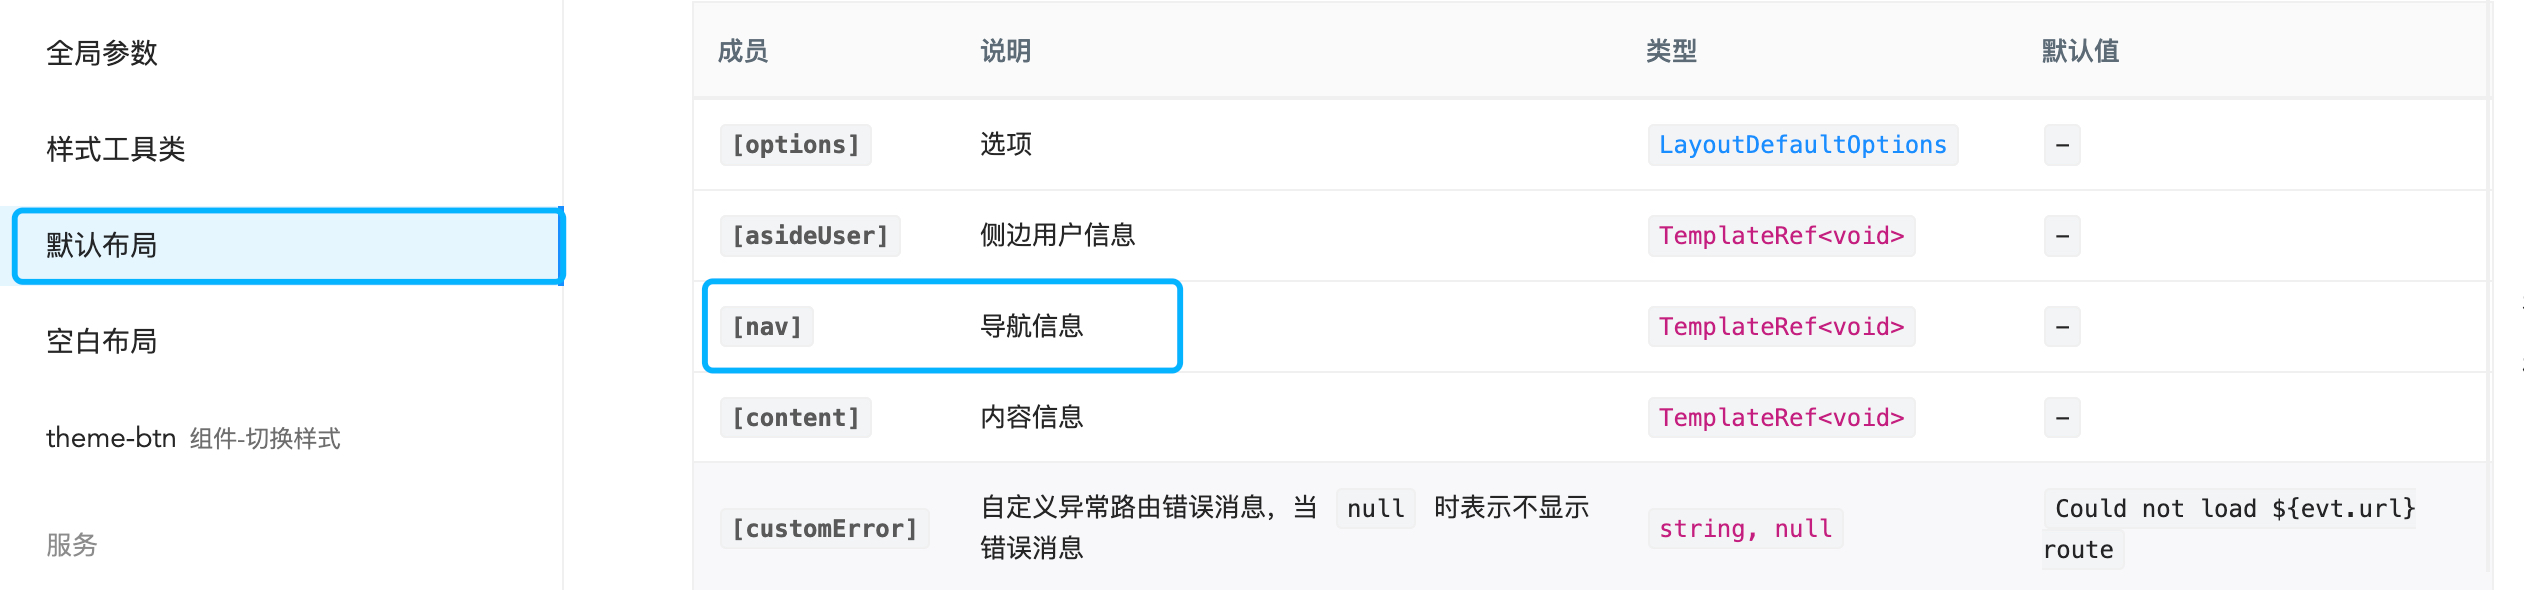Click the null inline code tag
The image size is (2524, 590).
tap(1375, 509)
